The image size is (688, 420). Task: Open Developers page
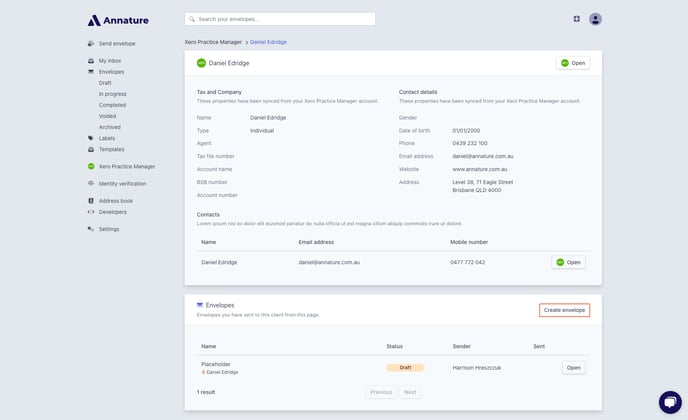112,212
